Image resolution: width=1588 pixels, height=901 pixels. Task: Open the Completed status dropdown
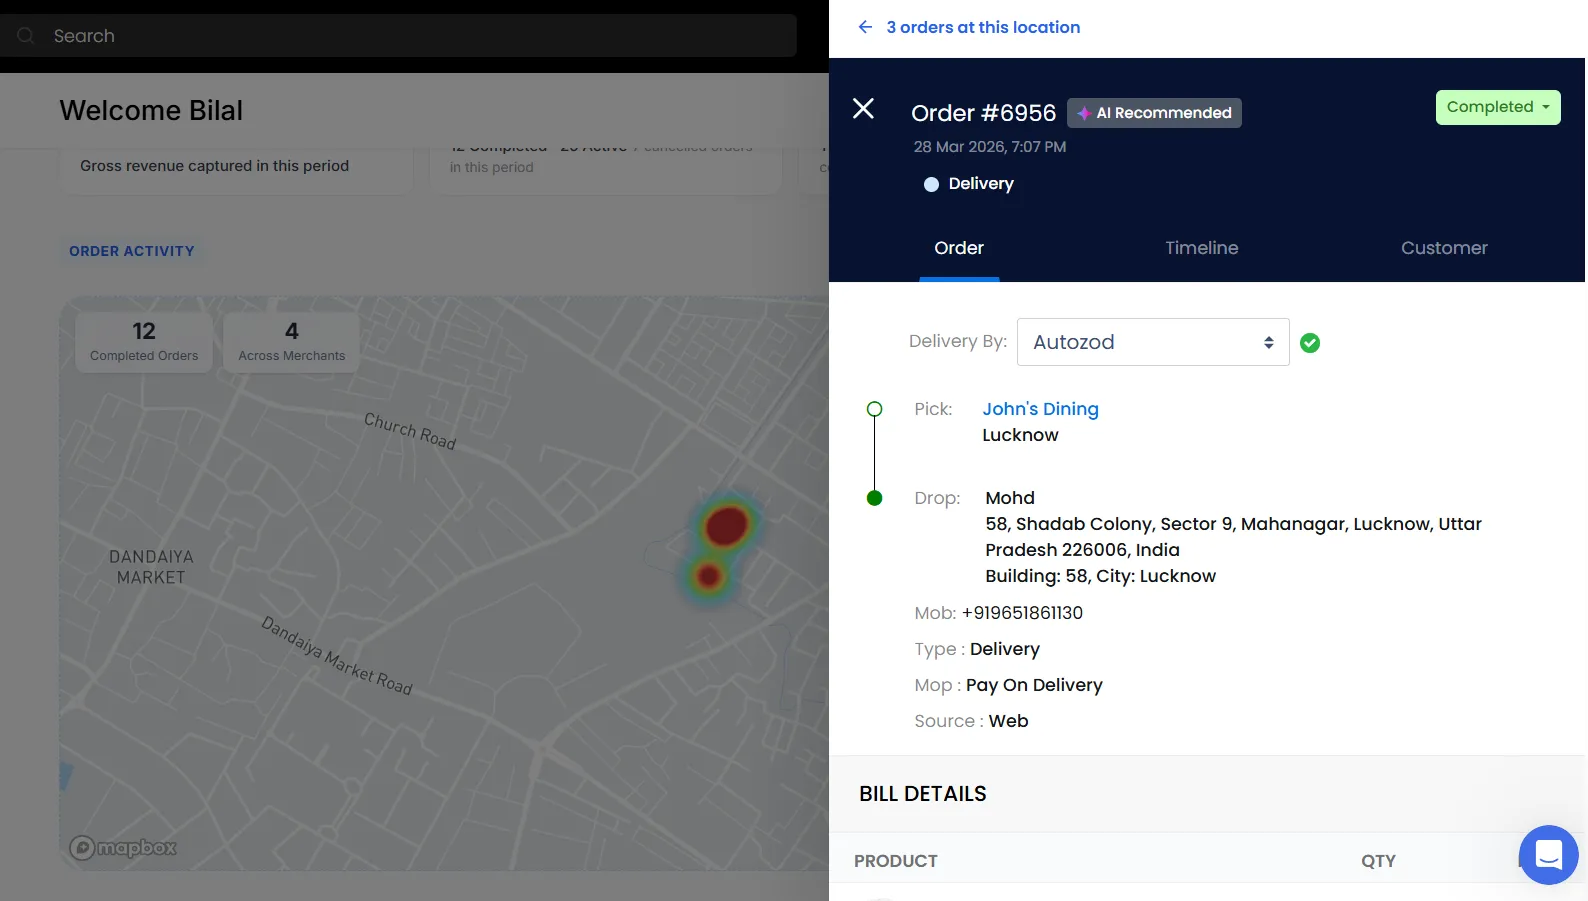coord(1498,107)
